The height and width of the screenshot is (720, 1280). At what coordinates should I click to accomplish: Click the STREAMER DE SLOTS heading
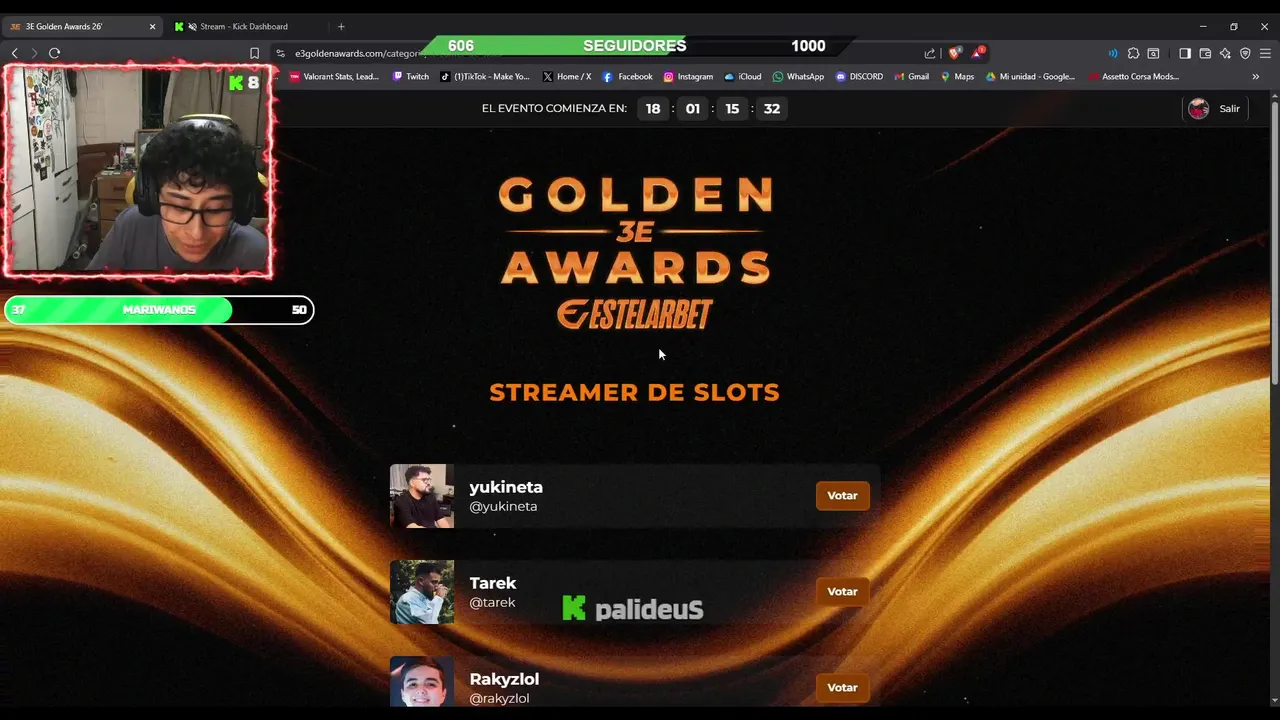[x=634, y=392]
